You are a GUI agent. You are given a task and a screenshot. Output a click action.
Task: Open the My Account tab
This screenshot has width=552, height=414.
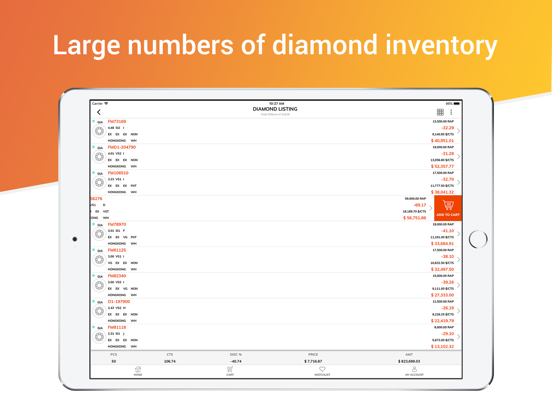pyautogui.click(x=414, y=371)
